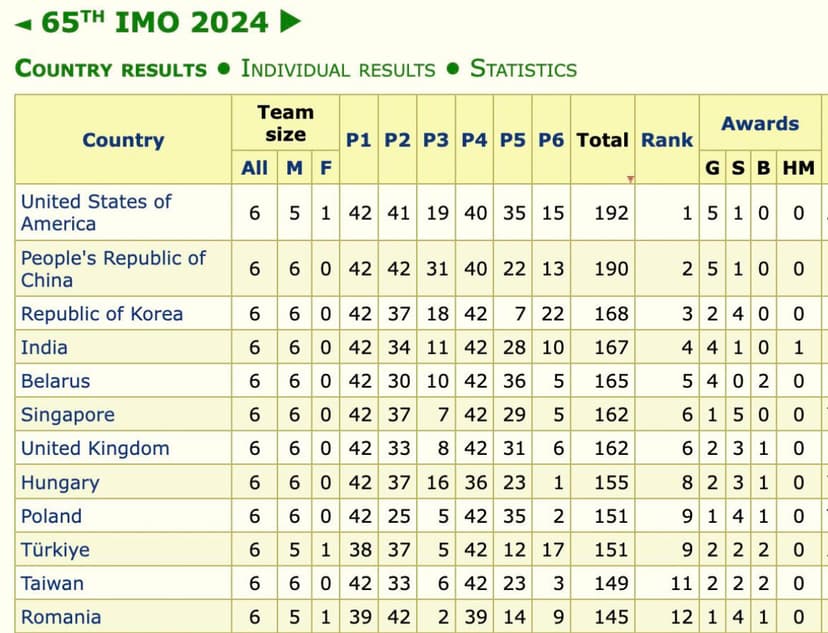
Task: Open the Individual results tab
Action: (x=338, y=69)
